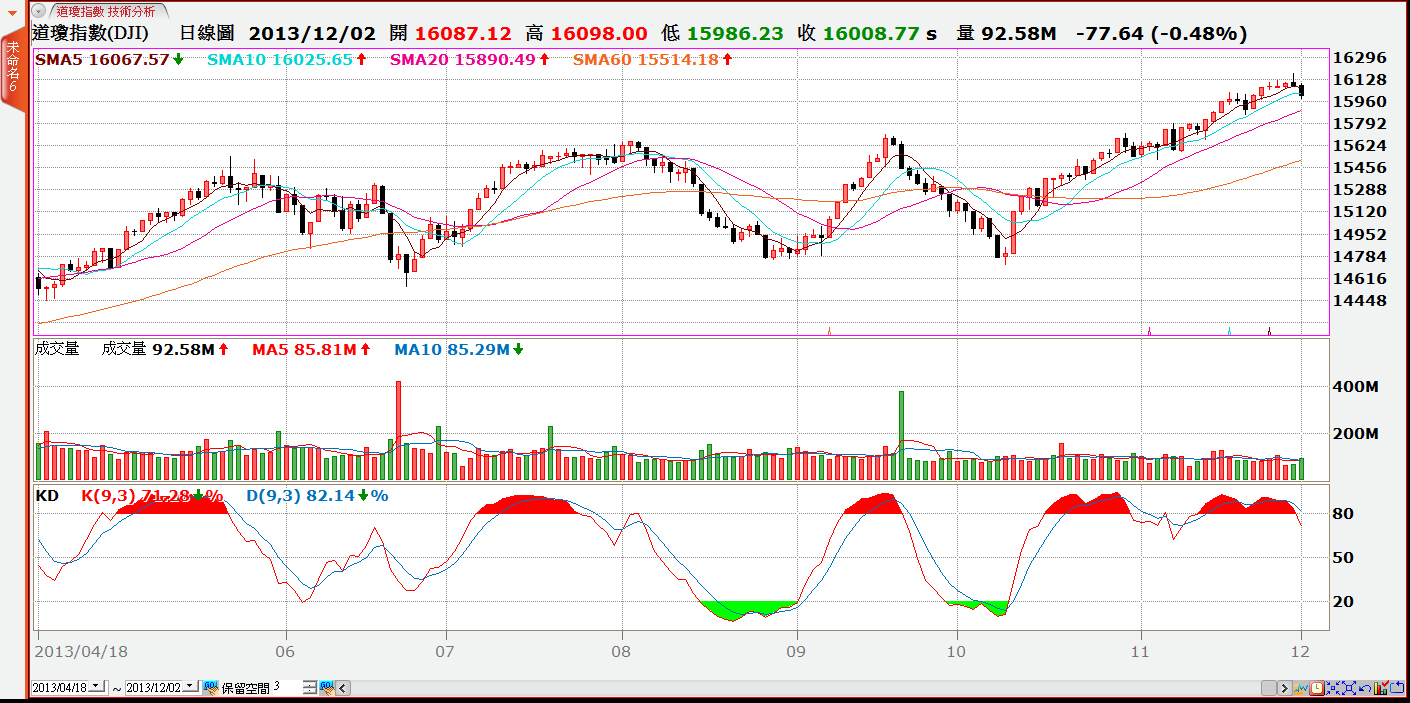Open bar chart checkmark settings icon

(1382, 688)
